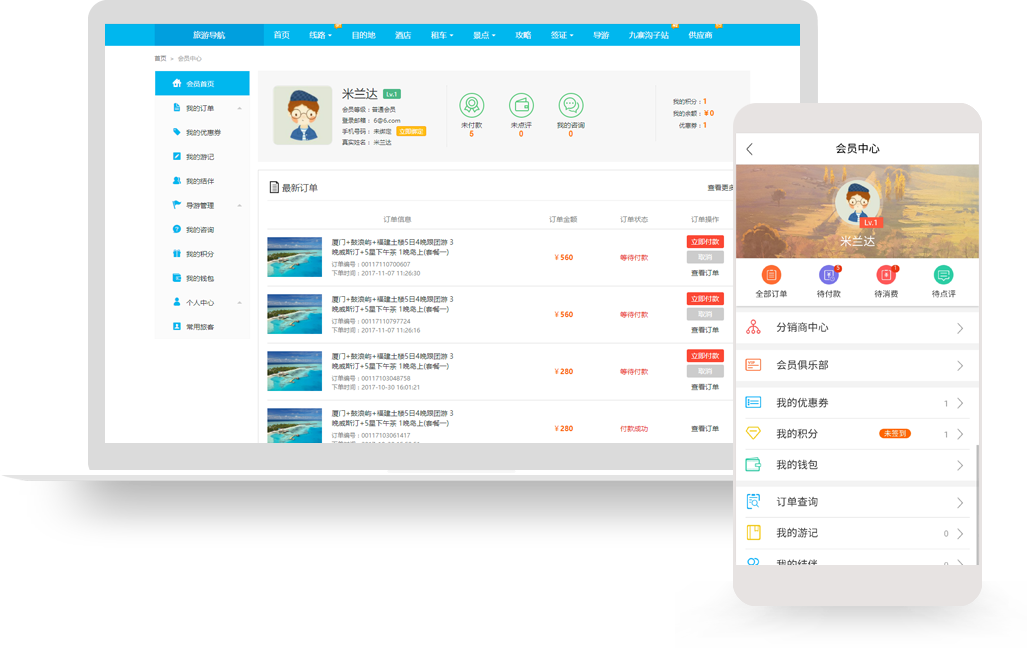
Task: Select 我的优惠券 in the left sidebar
Action: 203,132
